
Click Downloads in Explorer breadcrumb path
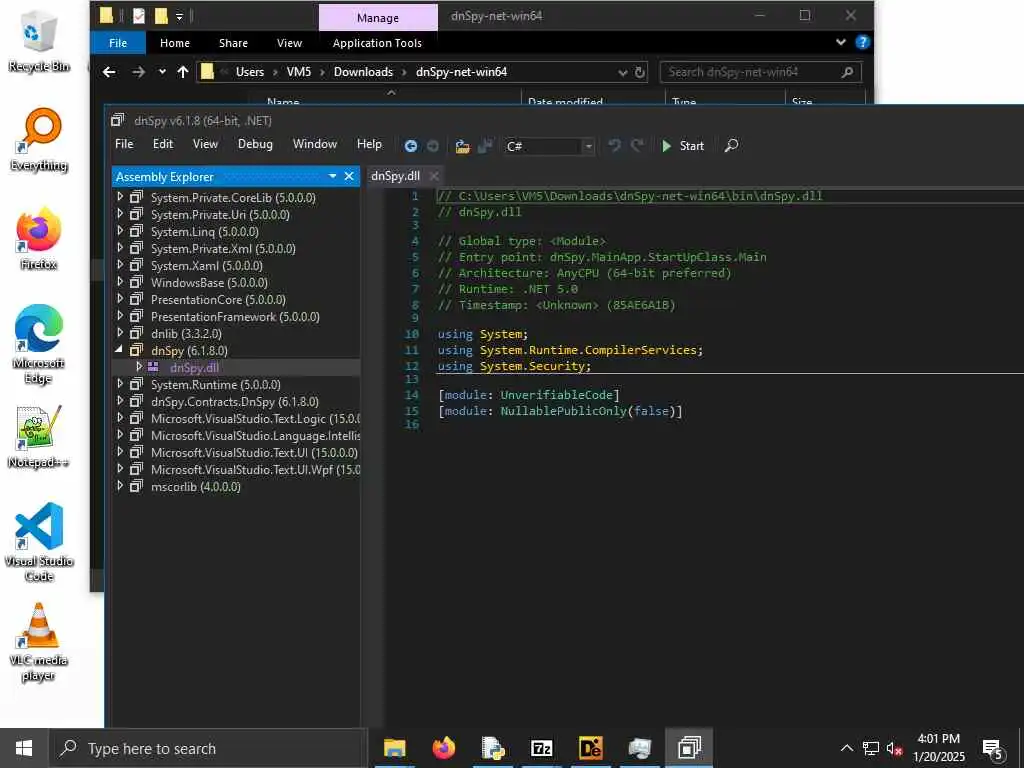[x=363, y=72]
